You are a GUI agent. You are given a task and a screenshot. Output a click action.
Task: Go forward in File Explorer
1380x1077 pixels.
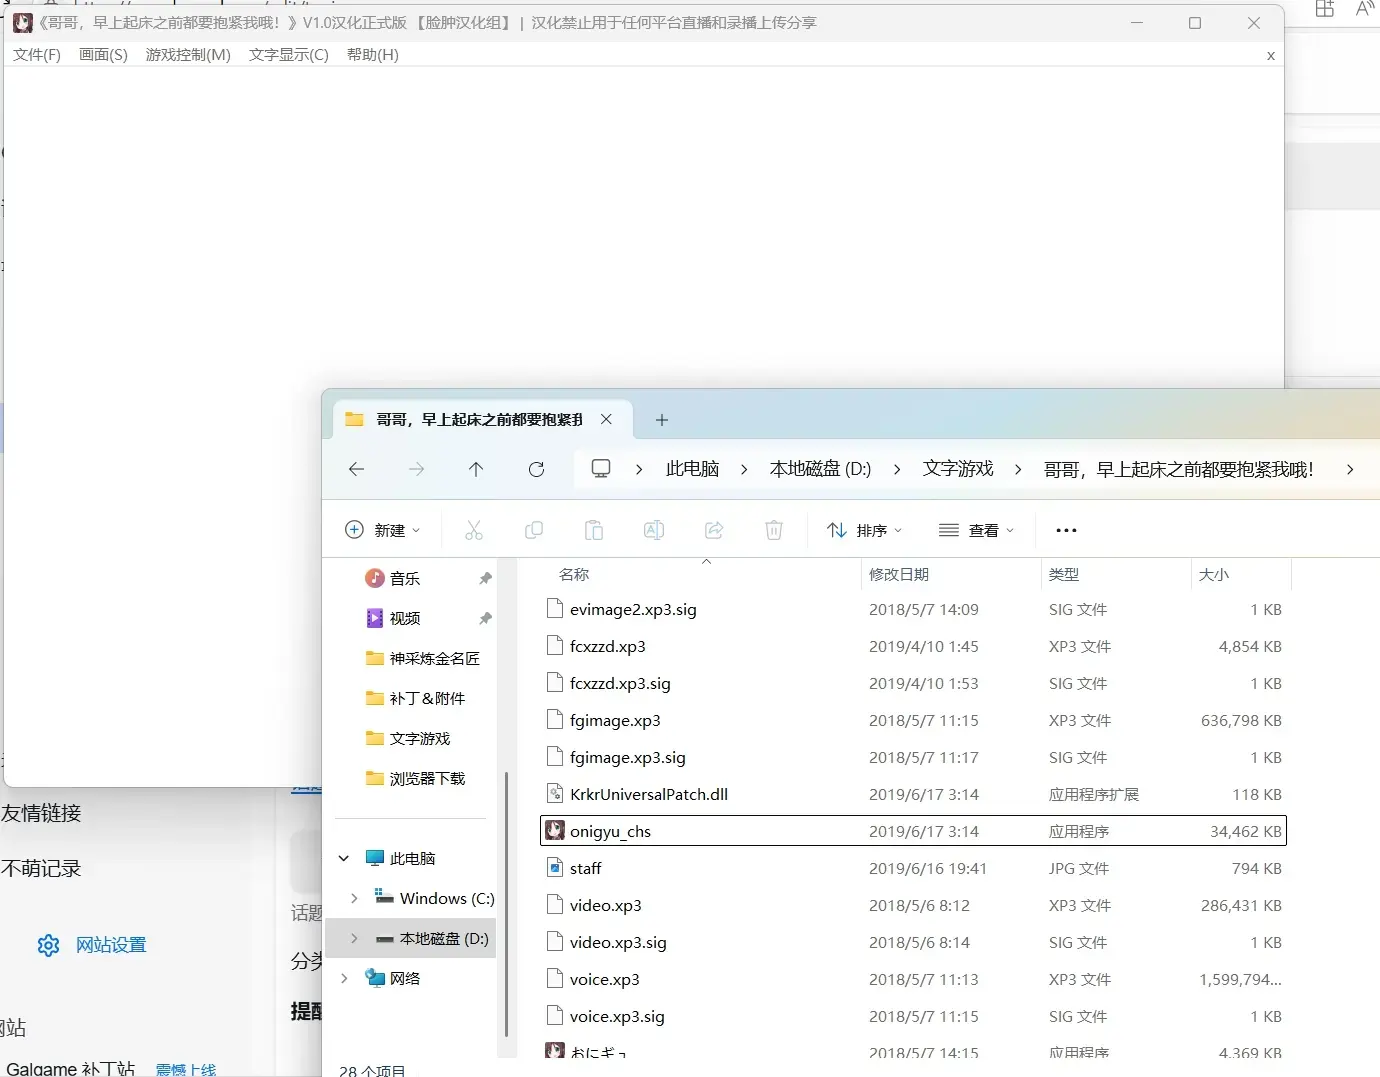(416, 469)
